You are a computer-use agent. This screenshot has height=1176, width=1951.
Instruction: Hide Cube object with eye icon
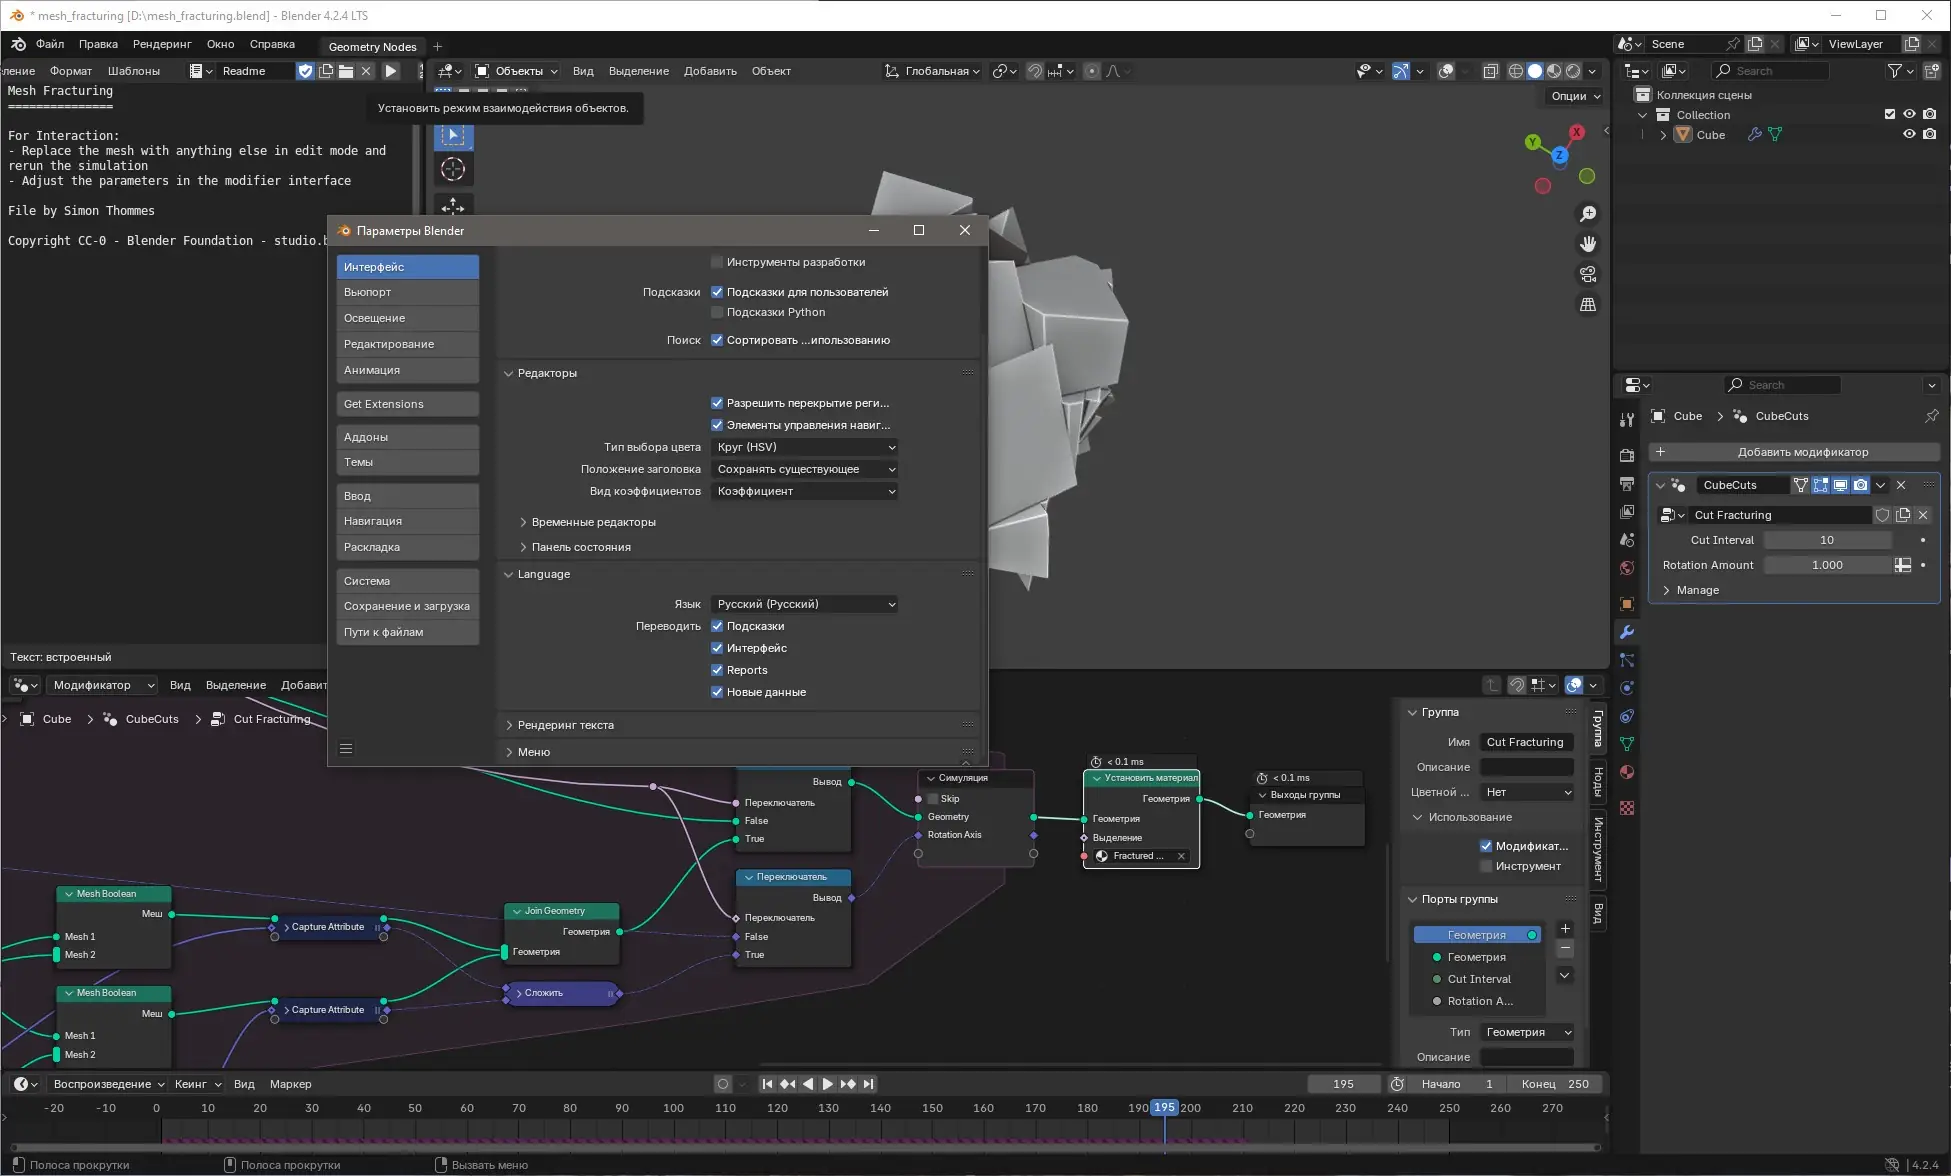[1909, 134]
